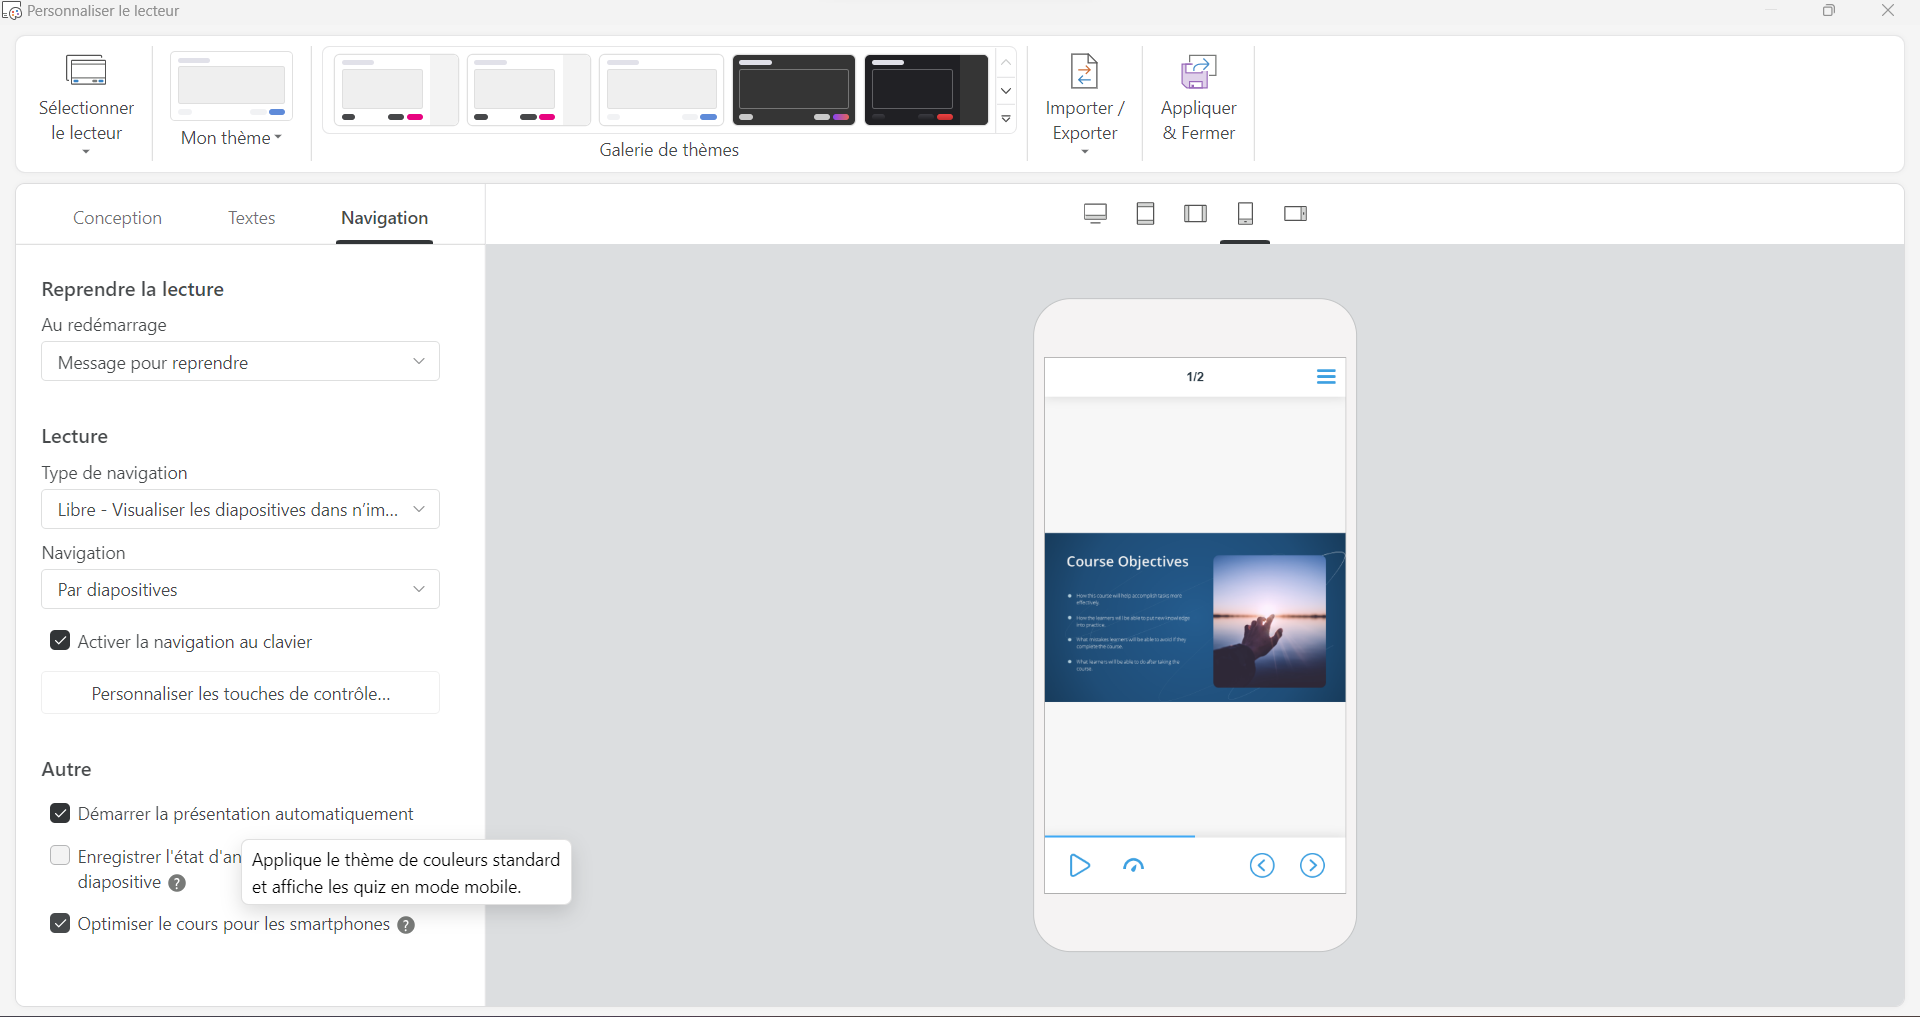Disable Démarrer la présentation automatiquement
Viewport: 1920px width, 1017px height.
point(60,814)
